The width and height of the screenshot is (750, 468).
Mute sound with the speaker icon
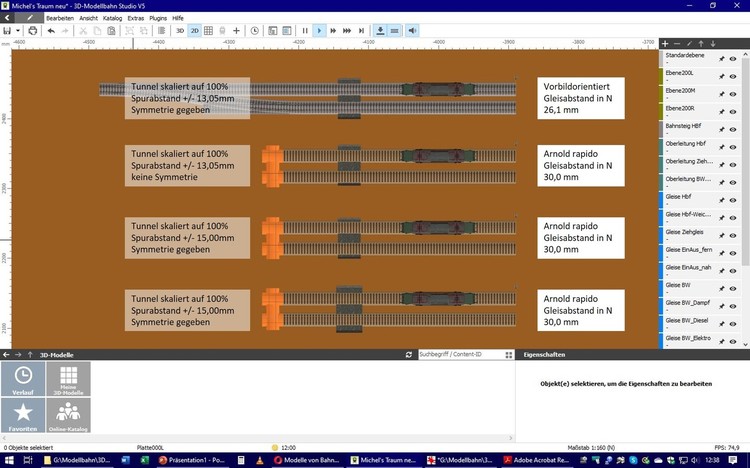coord(412,31)
